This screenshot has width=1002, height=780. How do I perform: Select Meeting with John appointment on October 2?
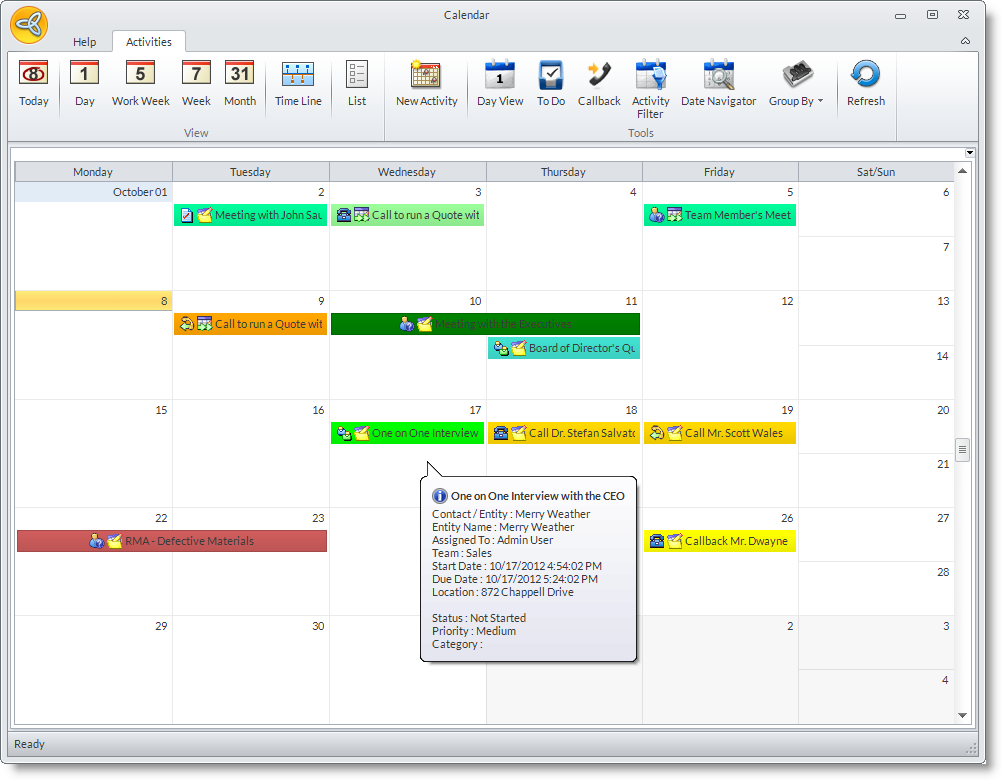pos(250,215)
